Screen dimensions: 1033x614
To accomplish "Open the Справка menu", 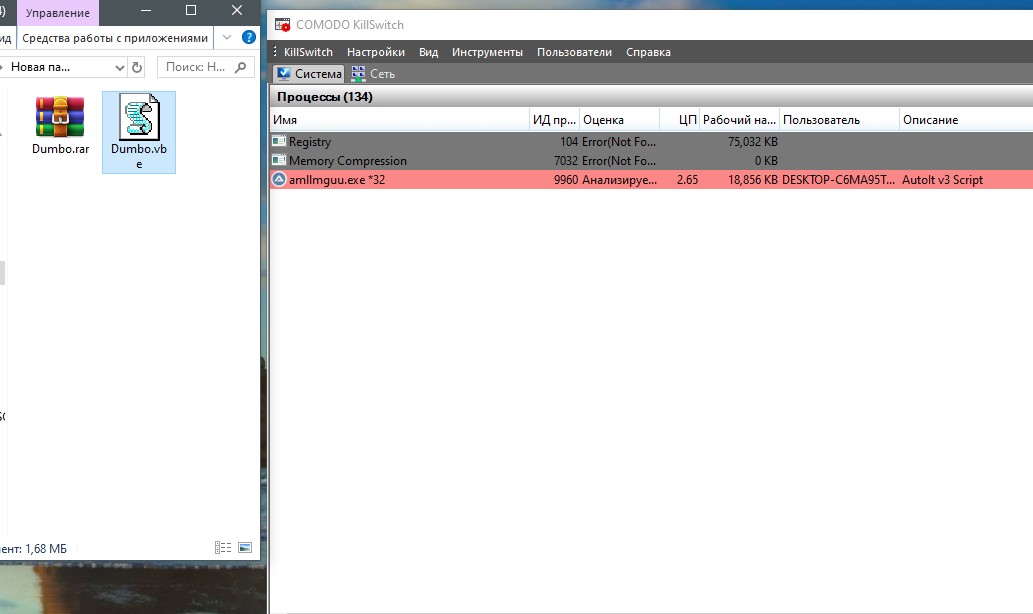I will (x=648, y=52).
